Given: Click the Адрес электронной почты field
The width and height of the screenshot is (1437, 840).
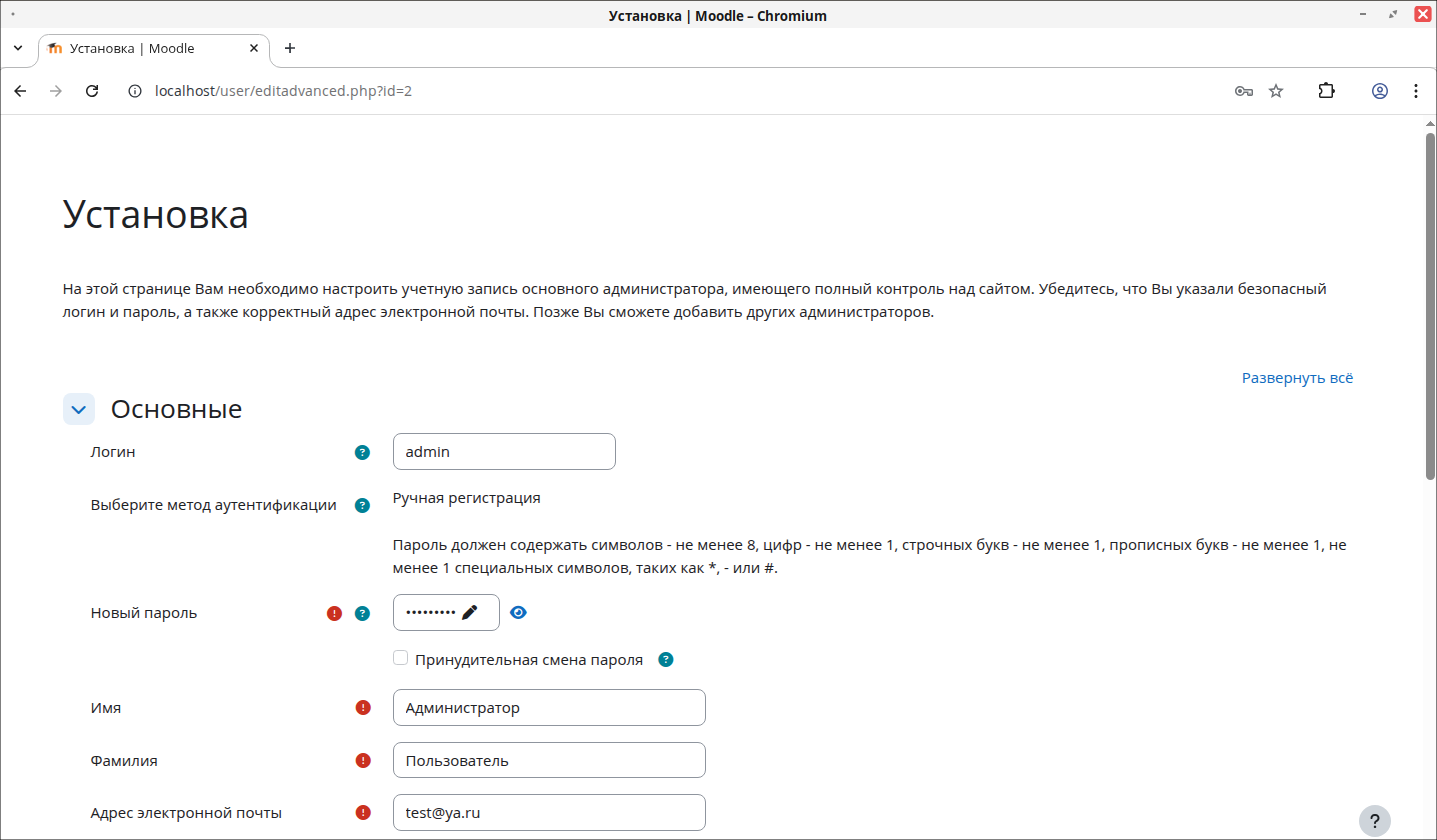Looking at the screenshot, I should point(549,812).
